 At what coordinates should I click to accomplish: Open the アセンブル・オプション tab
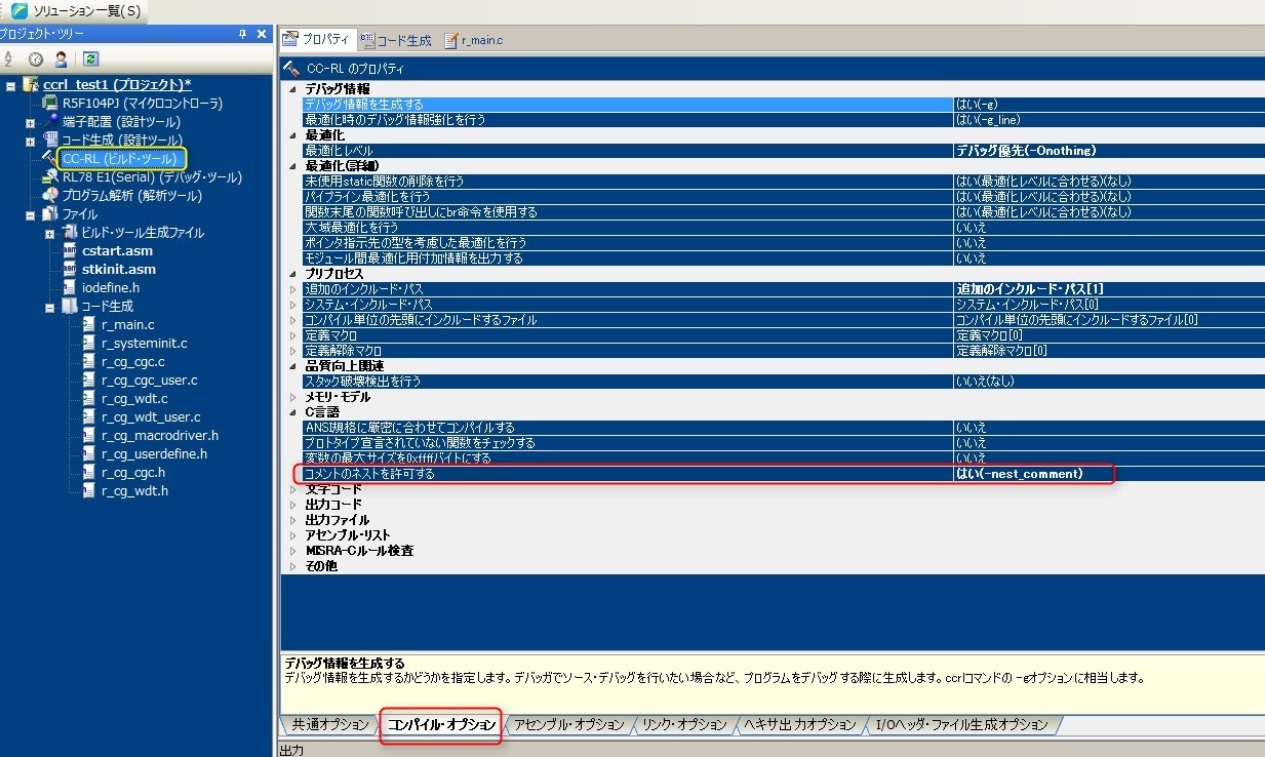(x=568, y=724)
